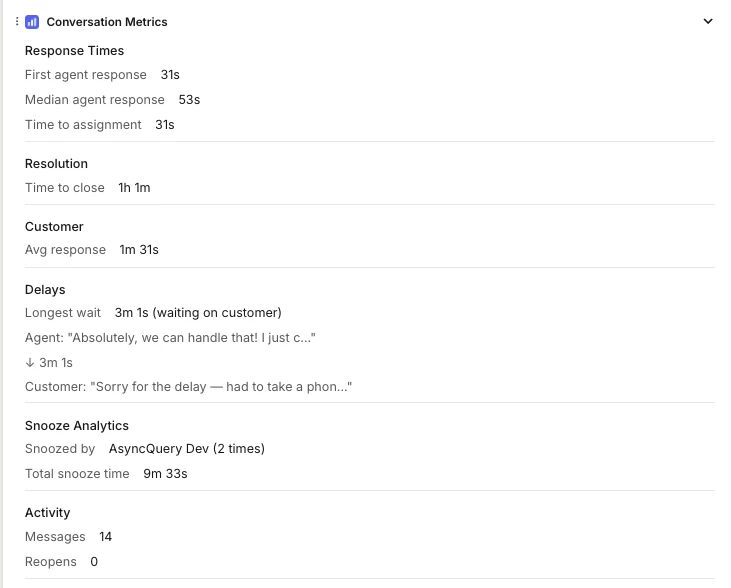Select the Response Times section heading

[74, 50]
